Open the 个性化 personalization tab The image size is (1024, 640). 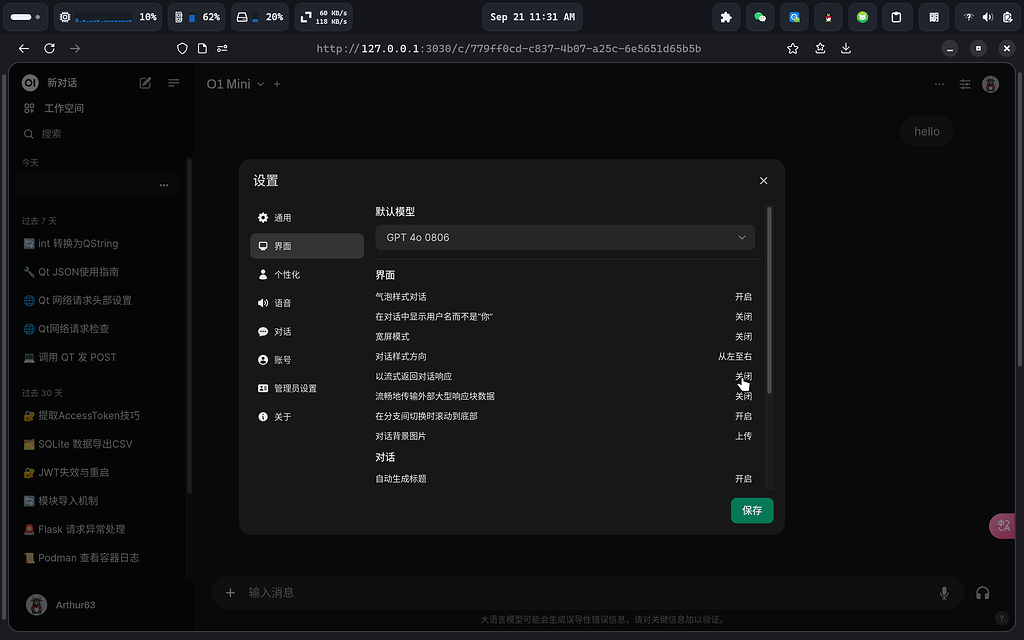coord(307,275)
